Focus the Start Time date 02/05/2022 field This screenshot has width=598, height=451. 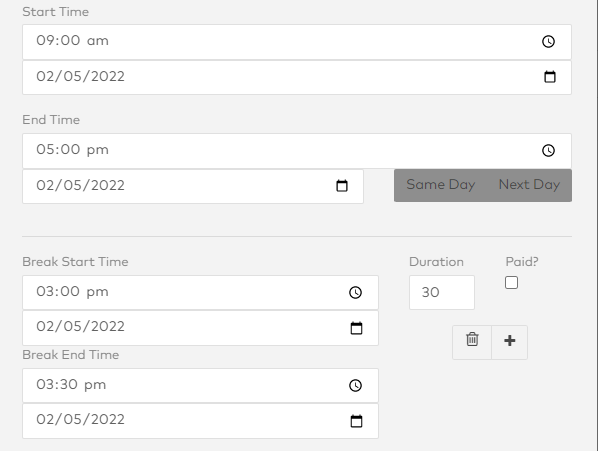click(297, 77)
